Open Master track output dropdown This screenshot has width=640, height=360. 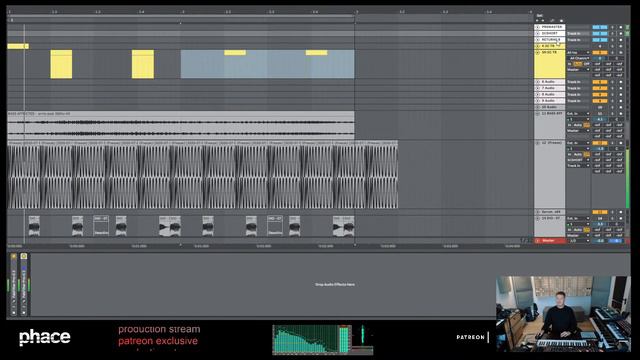pos(578,241)
